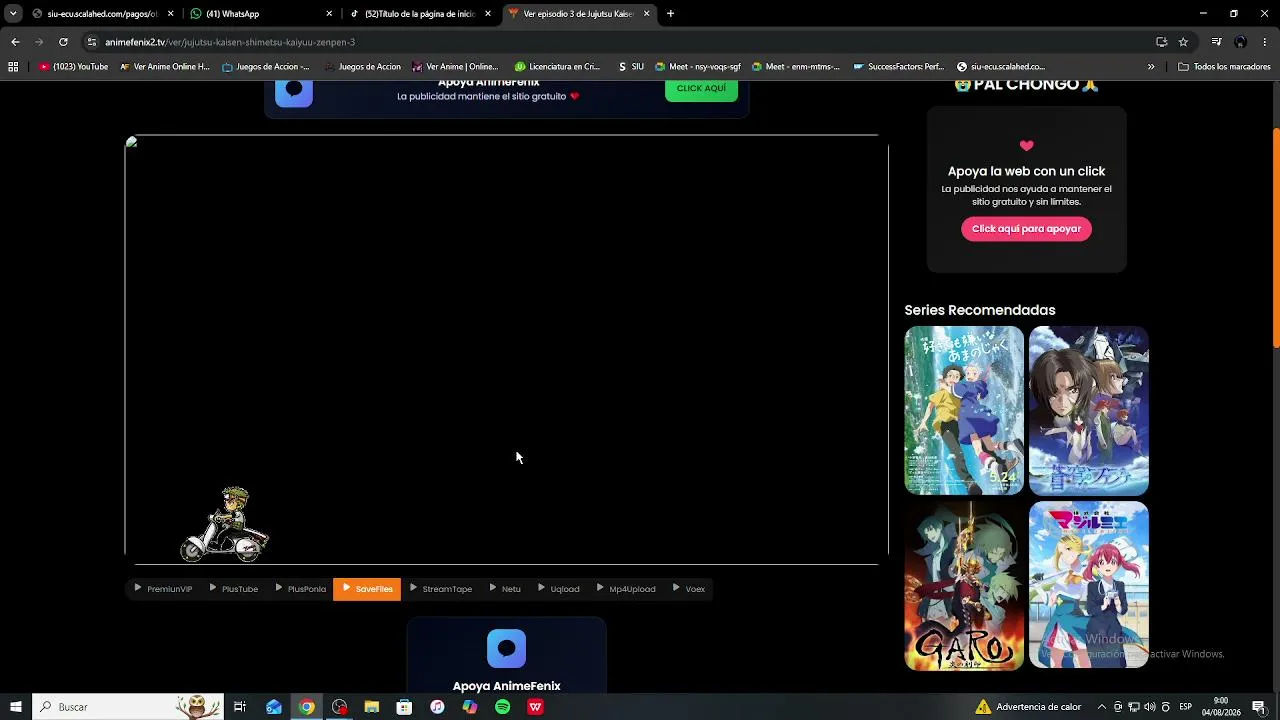Switch to the WhatsApp tab
Viewport: 1280px width, 720px height.
tap(260, 14)
